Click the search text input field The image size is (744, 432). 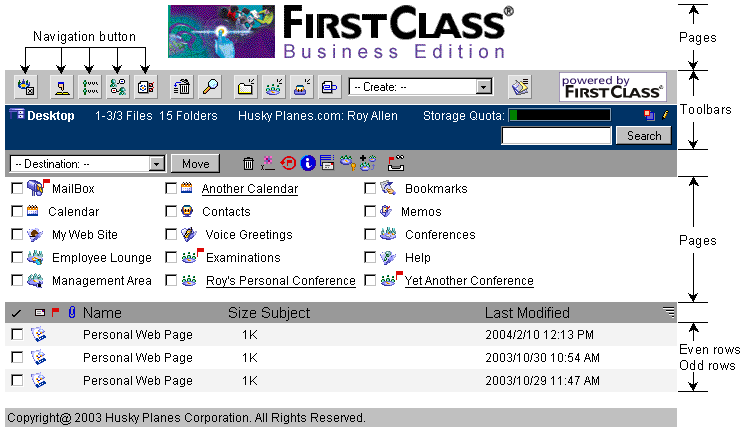[556, 136]
